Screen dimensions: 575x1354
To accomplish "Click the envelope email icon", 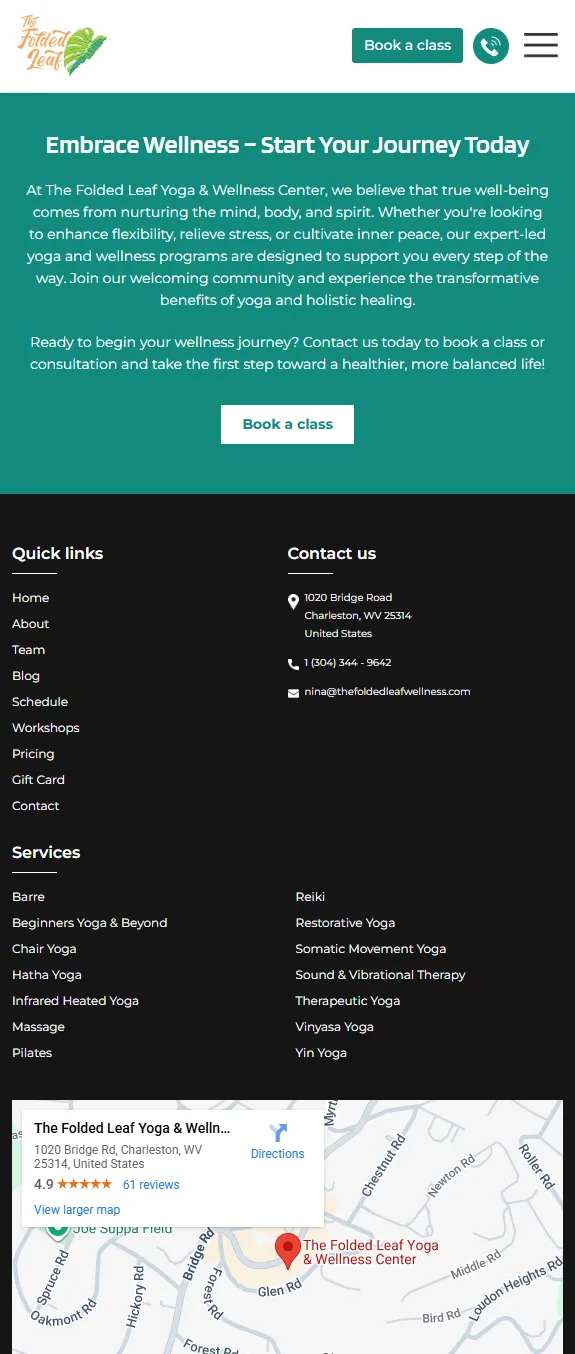I will pos(293,693).
